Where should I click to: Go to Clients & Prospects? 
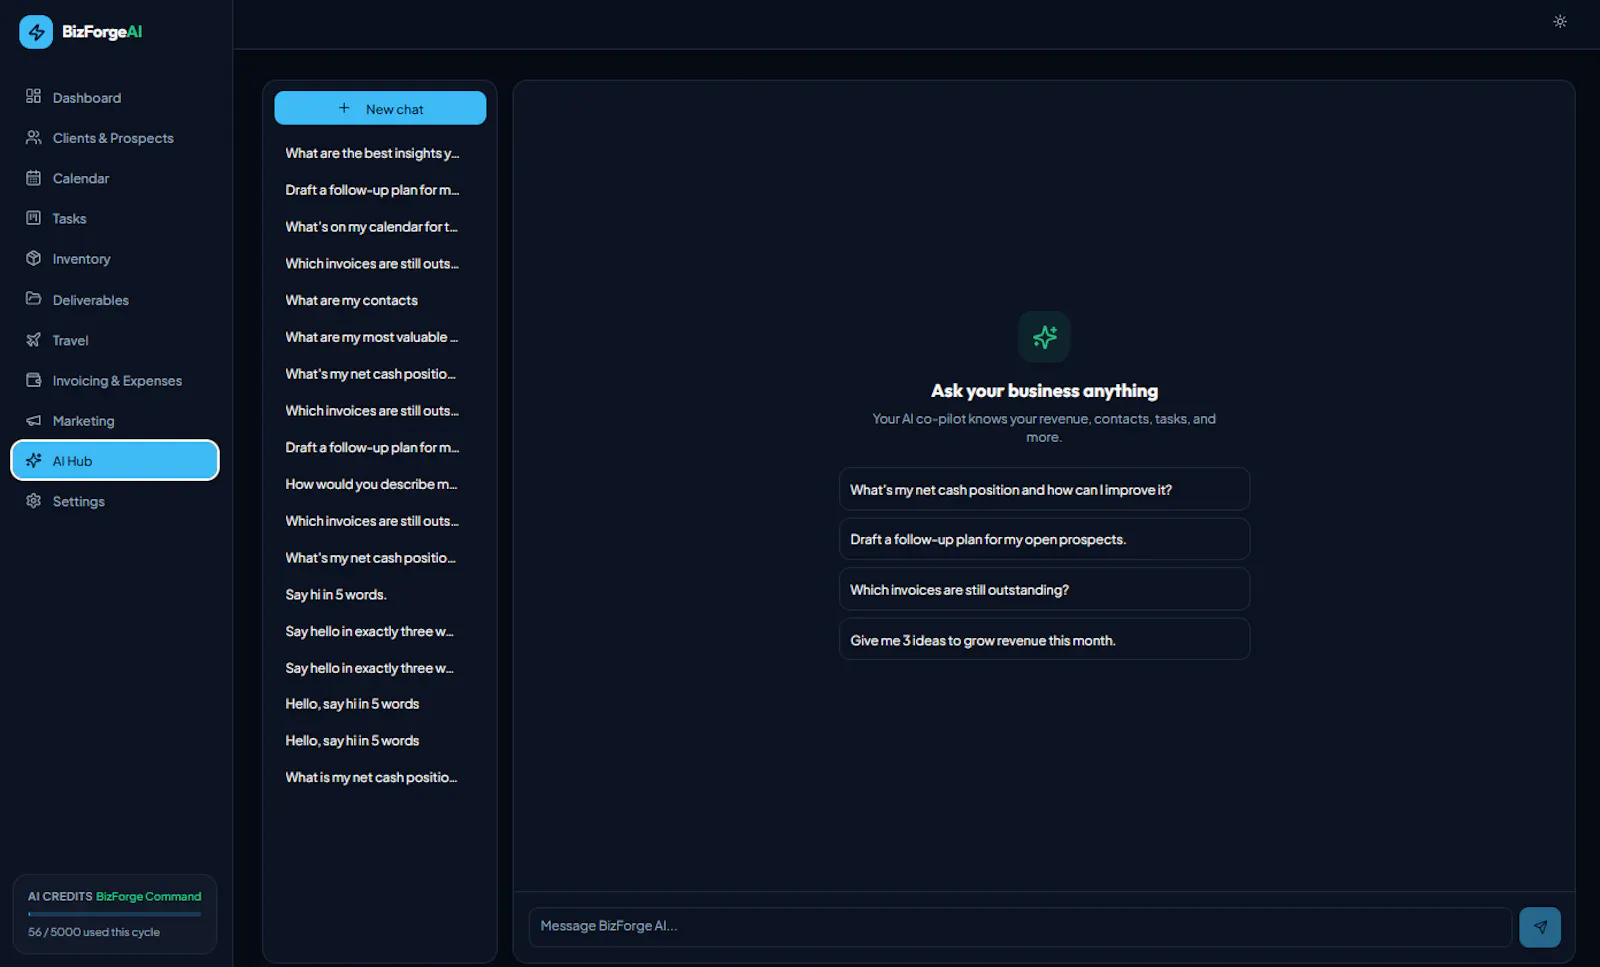click(x=115, y=138)
